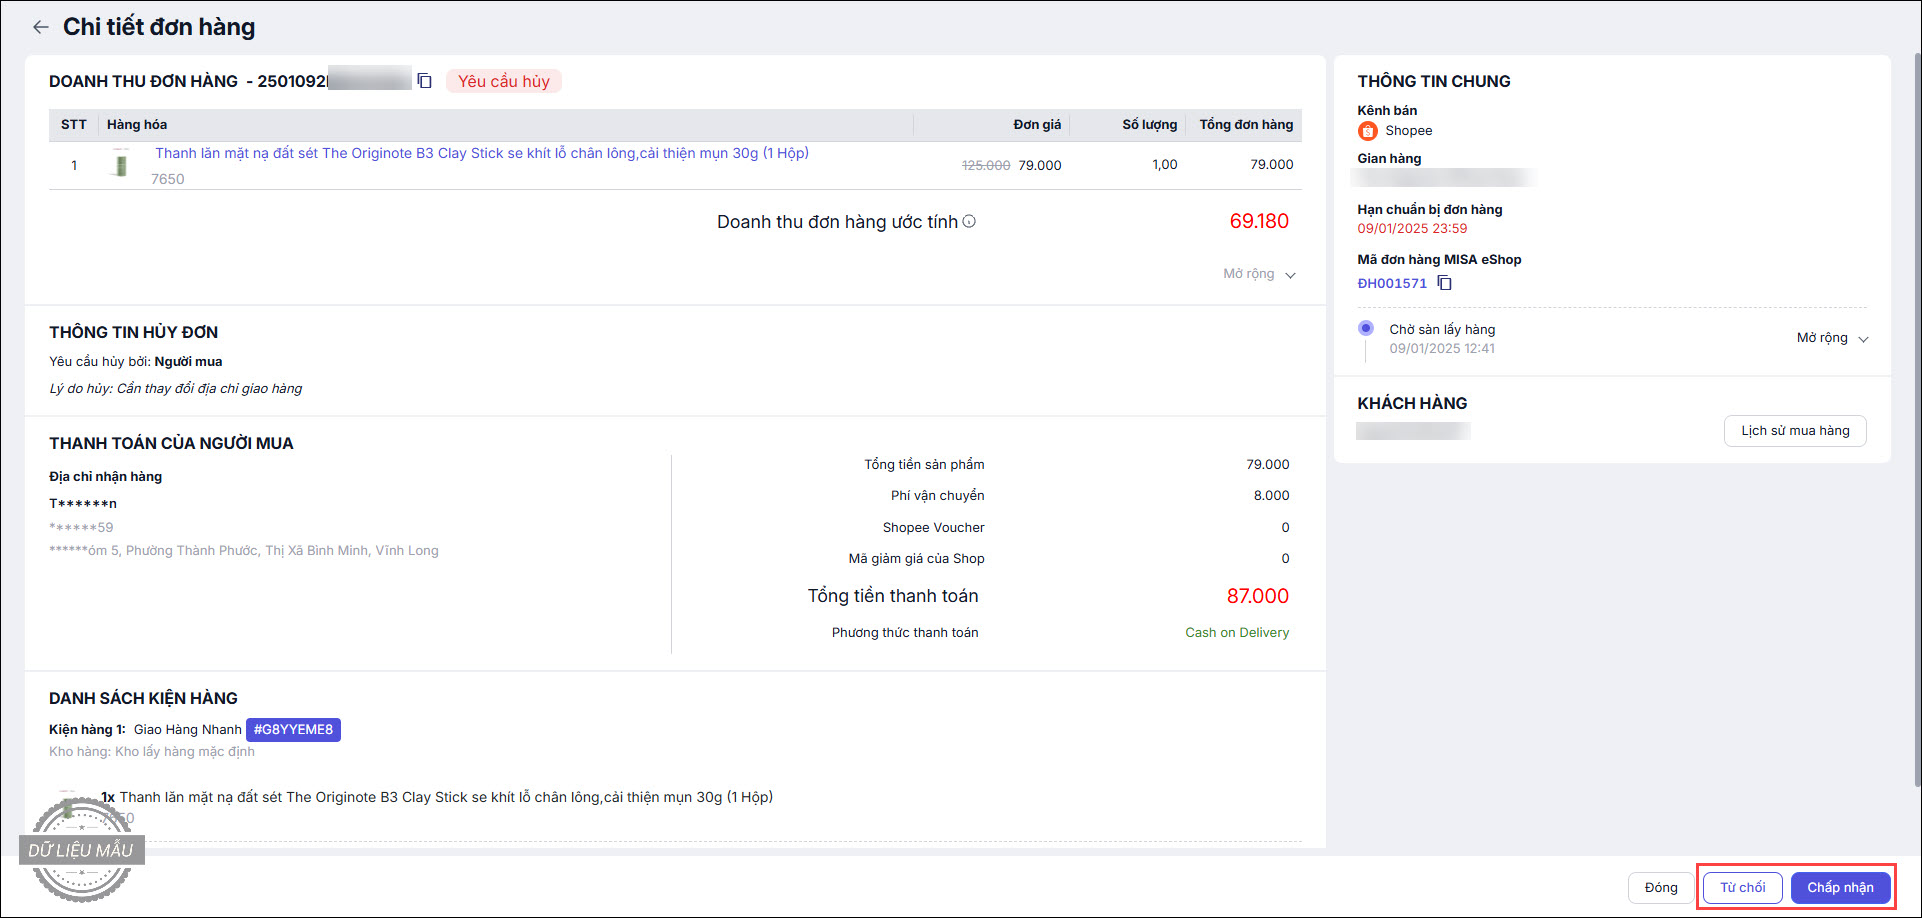Click the product thumbnail in the order table

click(x=121, y=165)
